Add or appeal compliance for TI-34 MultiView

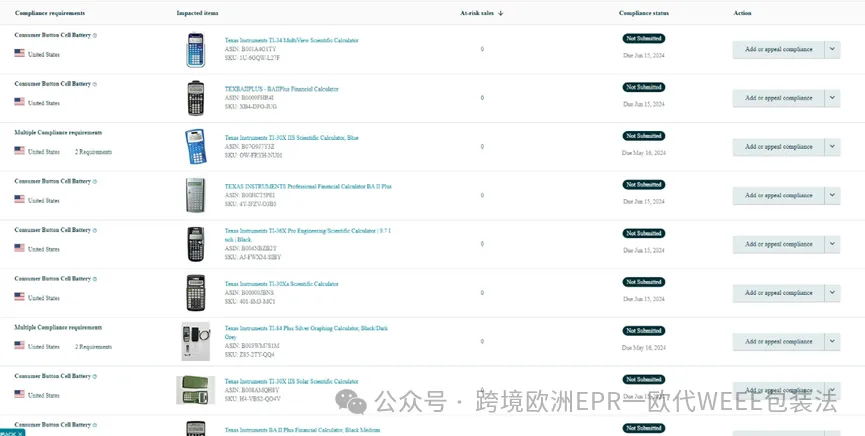coord(778,49)
